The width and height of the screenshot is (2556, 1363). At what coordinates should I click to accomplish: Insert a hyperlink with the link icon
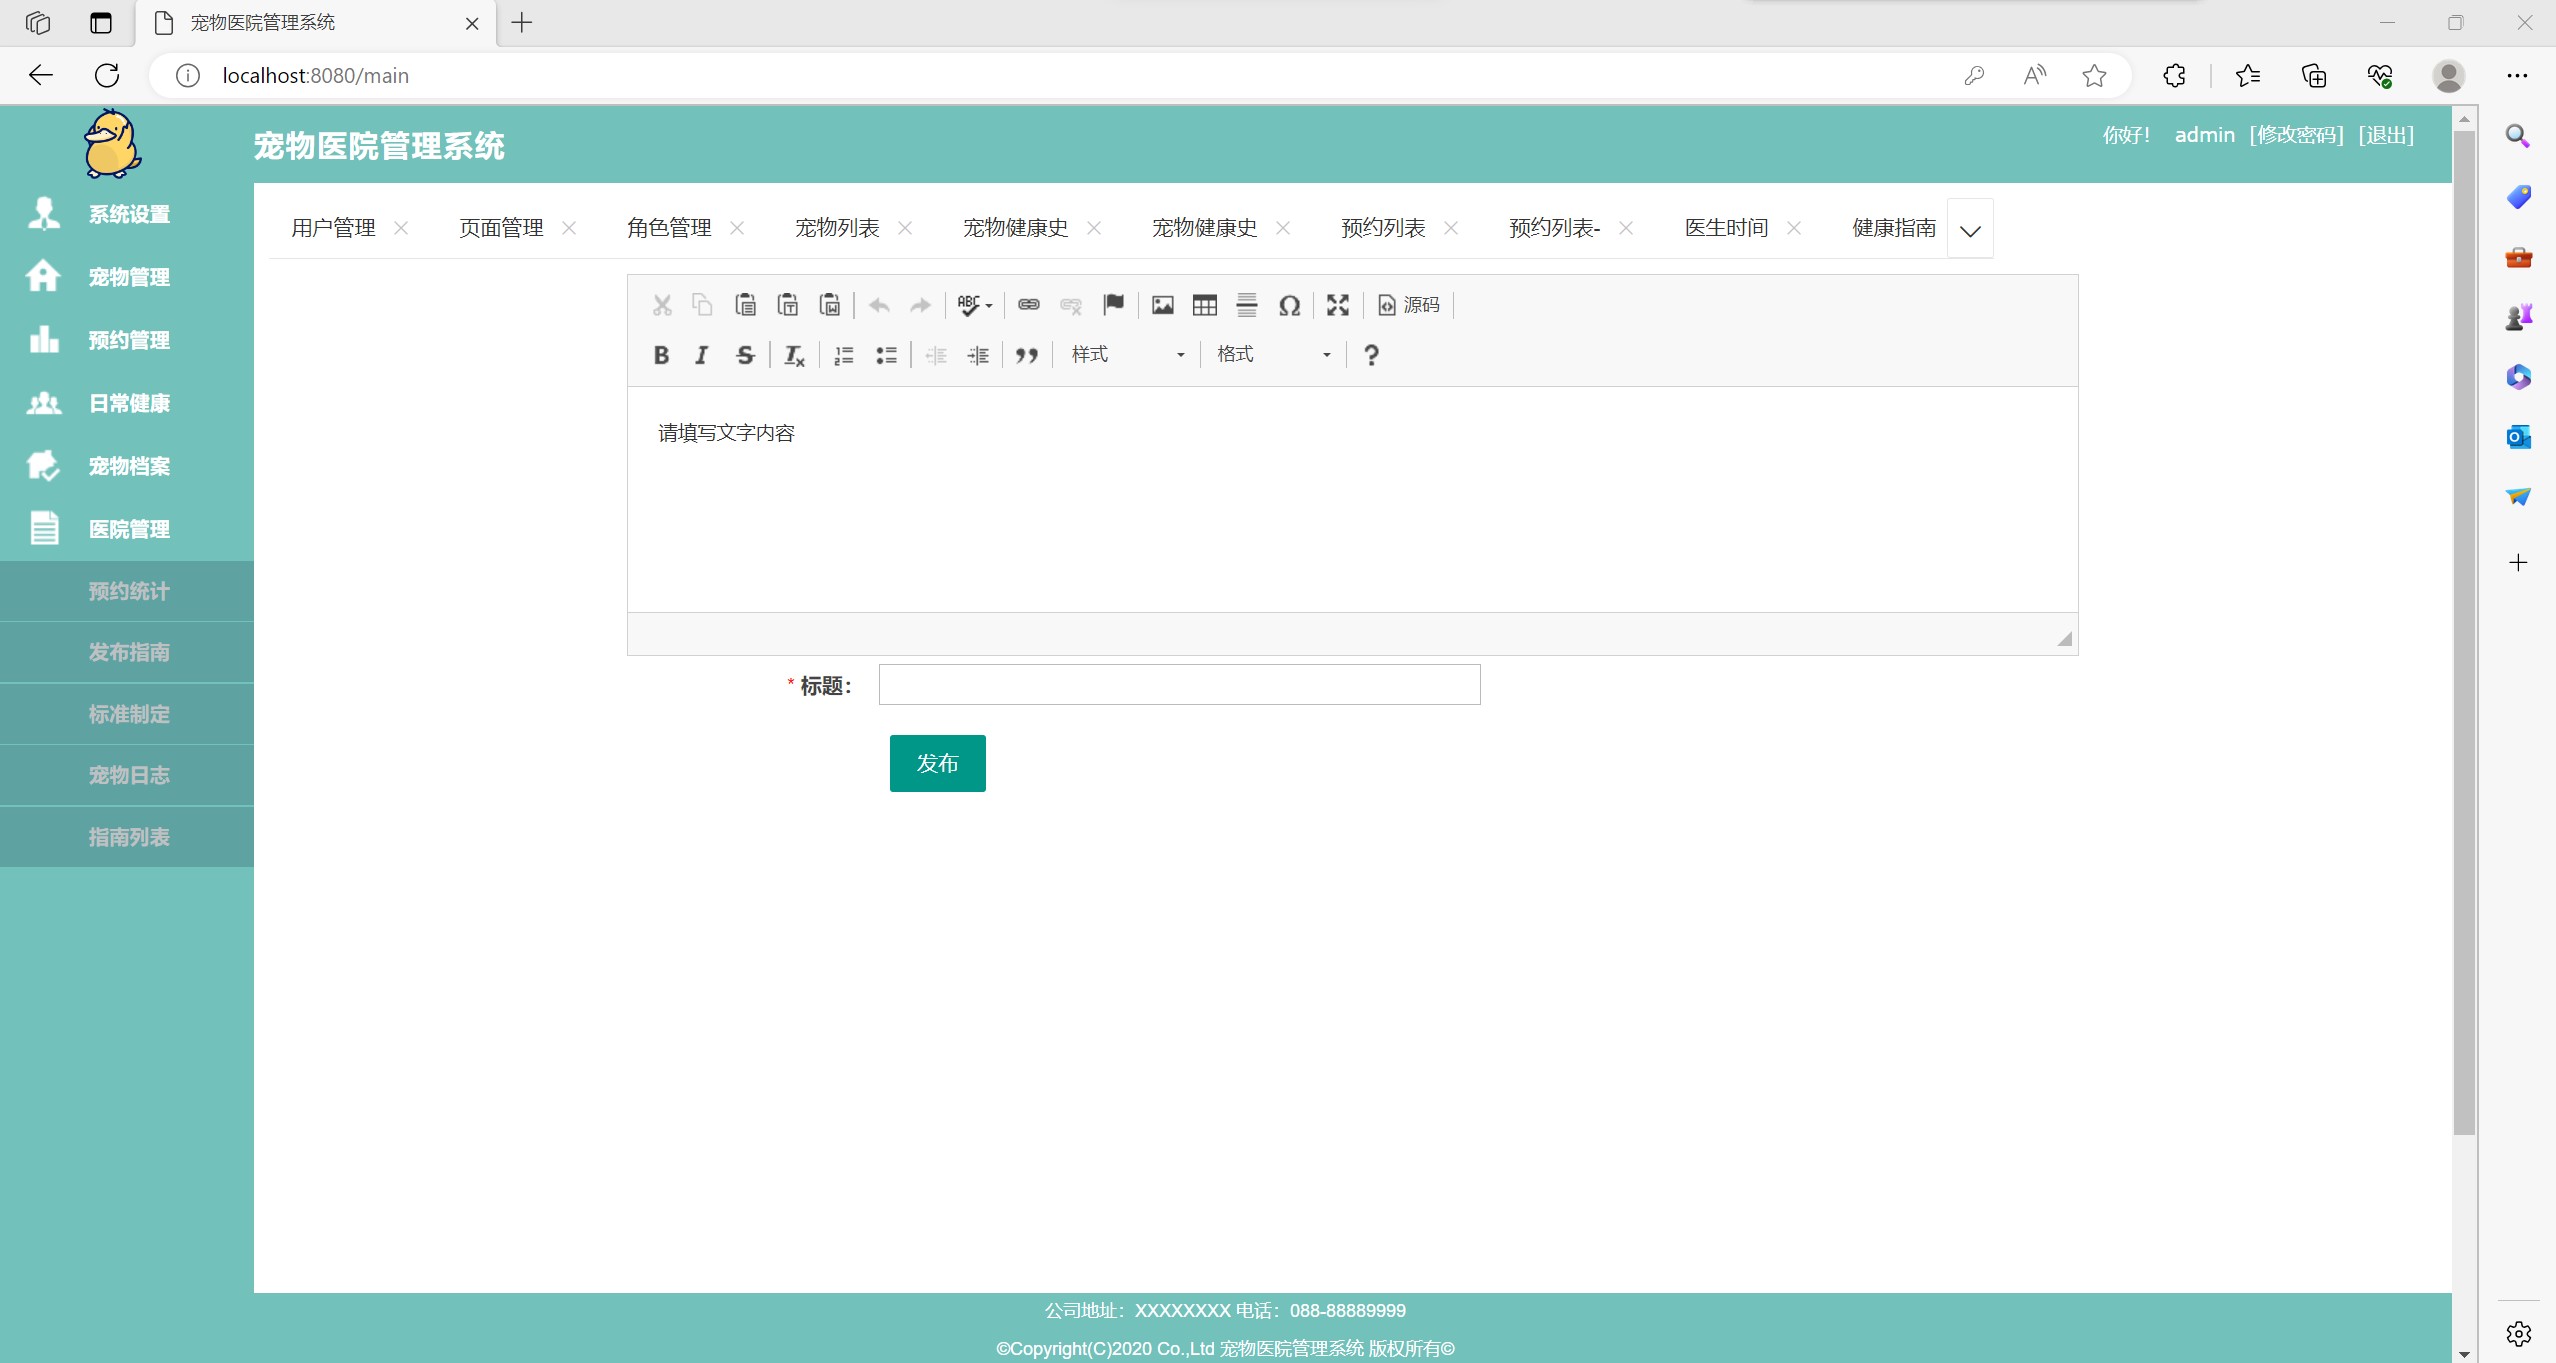click(1029, 305)
